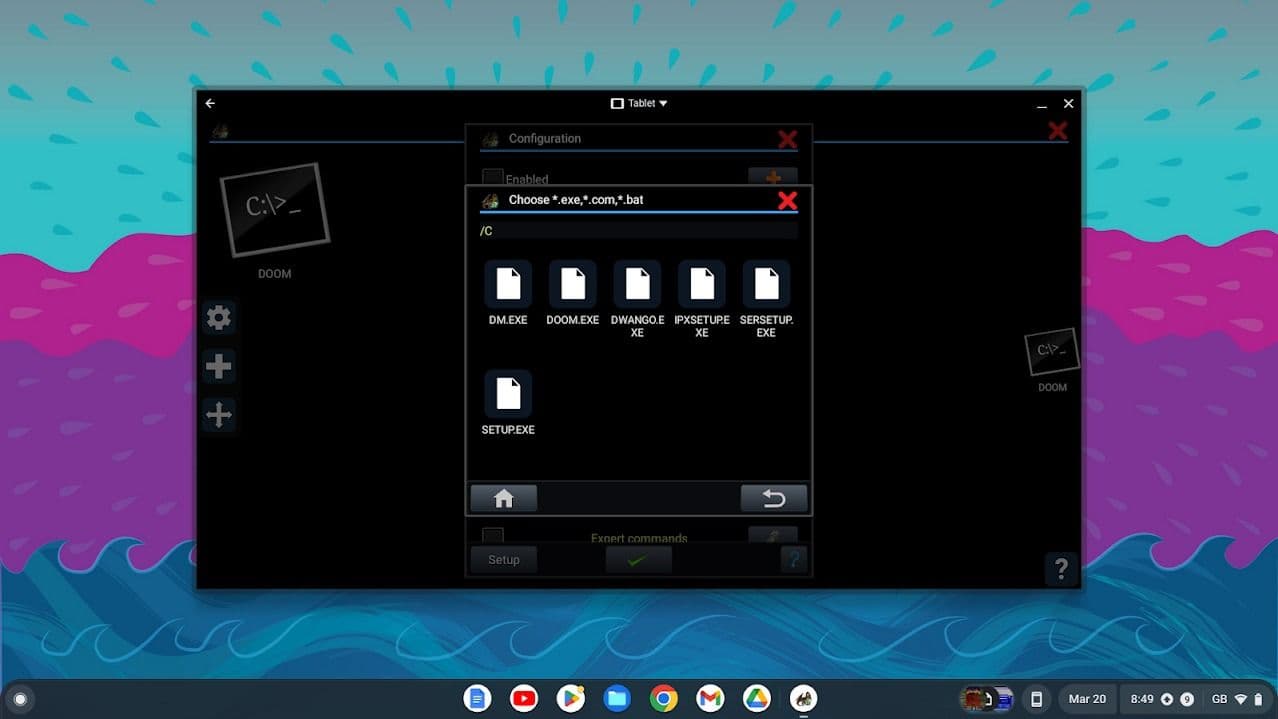The height and width of the screenshot is (719, 1278).
Task: Launch DOOM.EXE from the file chooser
Action: (572, 285)
